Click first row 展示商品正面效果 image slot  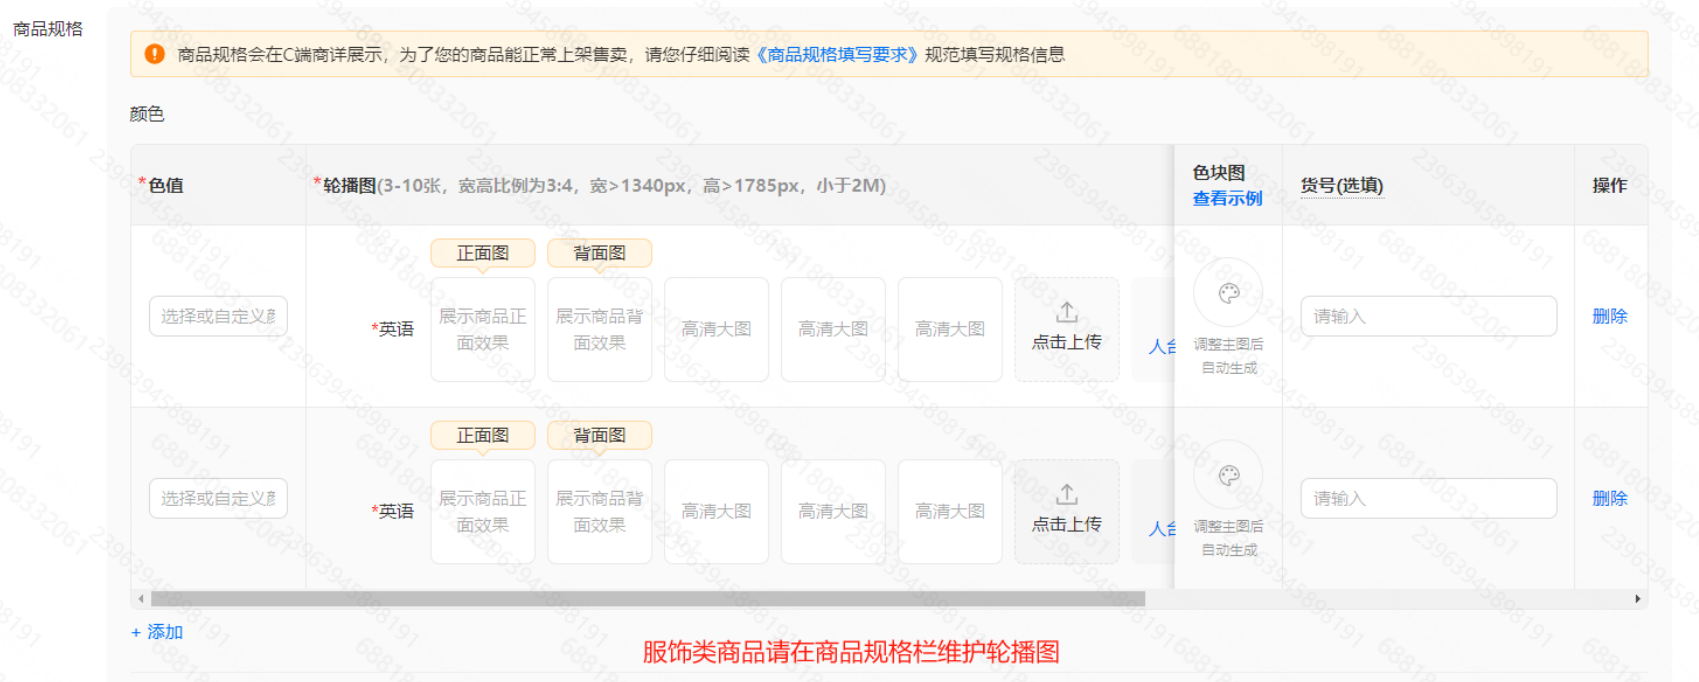[x=483, y=329]
